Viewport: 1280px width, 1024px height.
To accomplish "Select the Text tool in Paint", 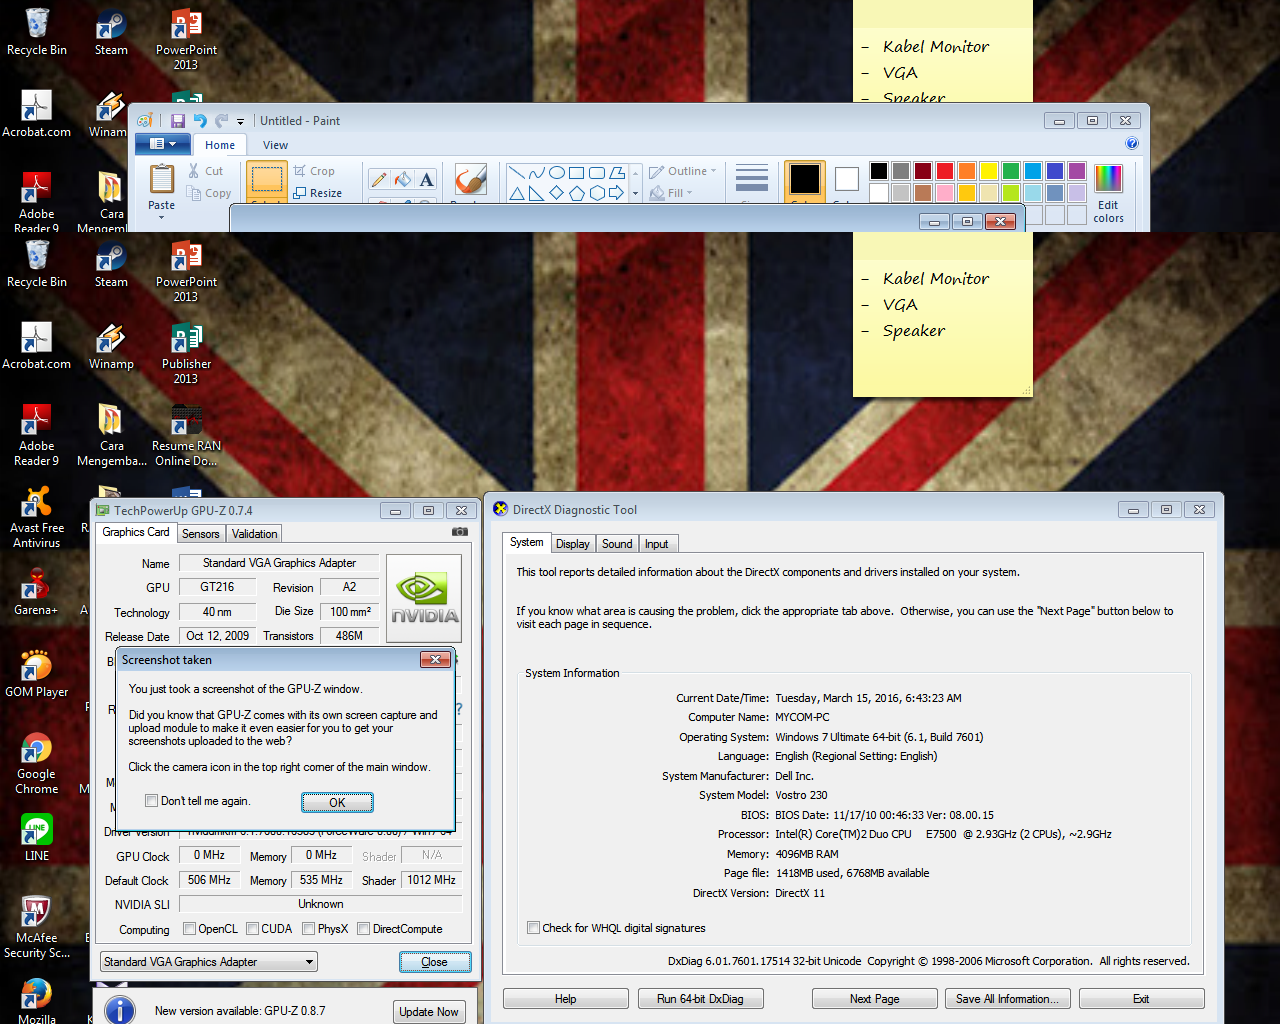I will click(x=427, y=180).
